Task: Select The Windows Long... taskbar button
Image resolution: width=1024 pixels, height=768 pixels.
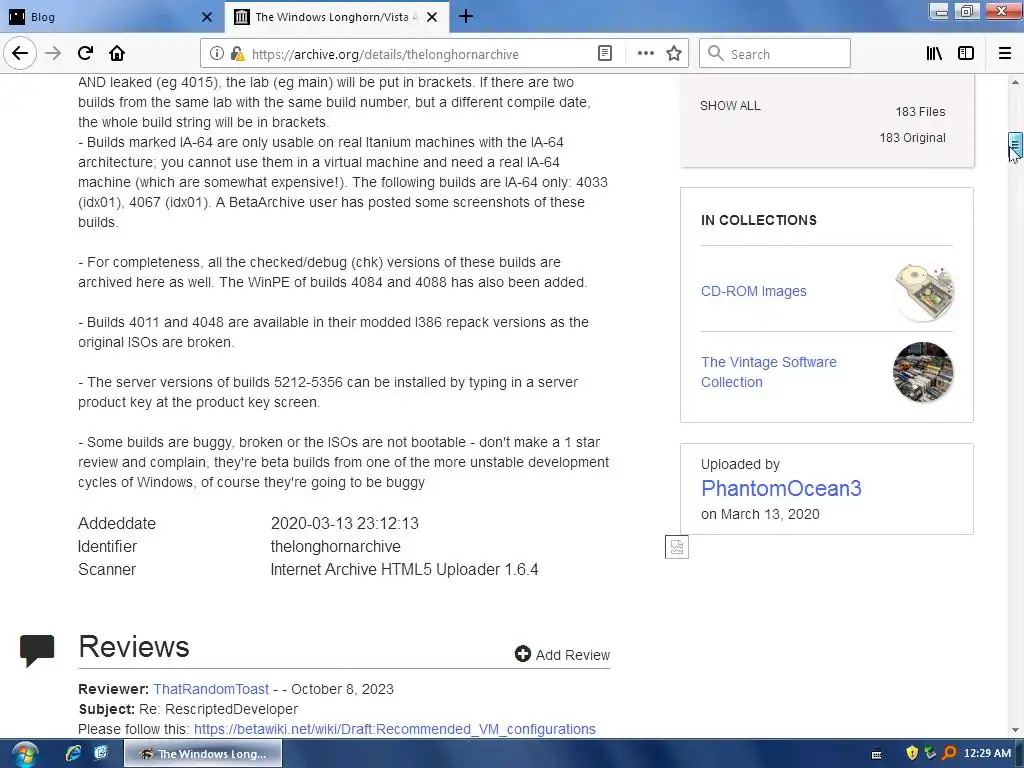Action: (x=203, y=754)
